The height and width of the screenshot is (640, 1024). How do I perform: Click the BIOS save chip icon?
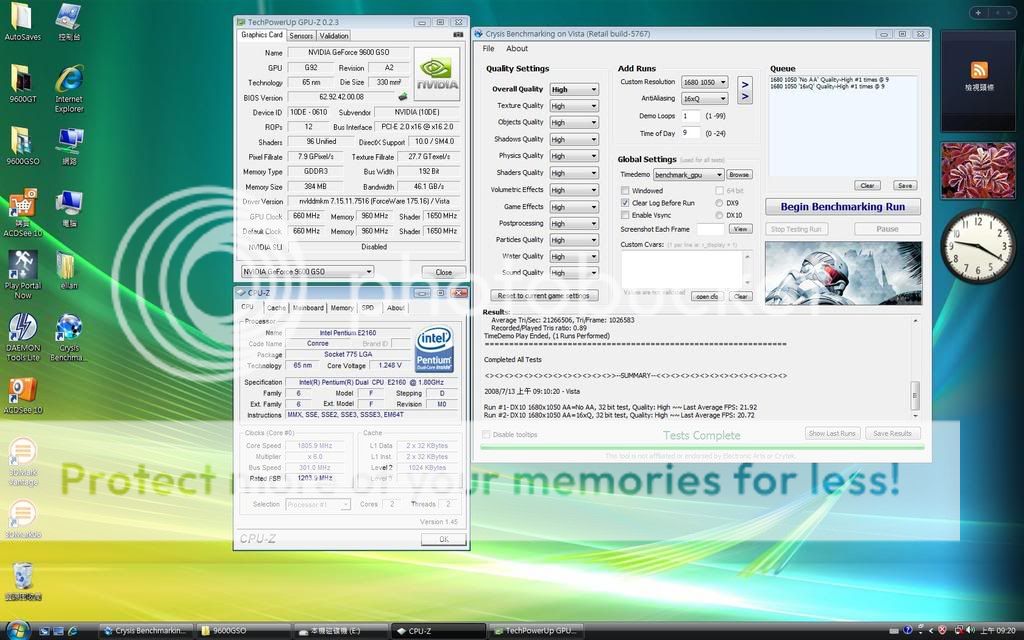click(402, 97)
